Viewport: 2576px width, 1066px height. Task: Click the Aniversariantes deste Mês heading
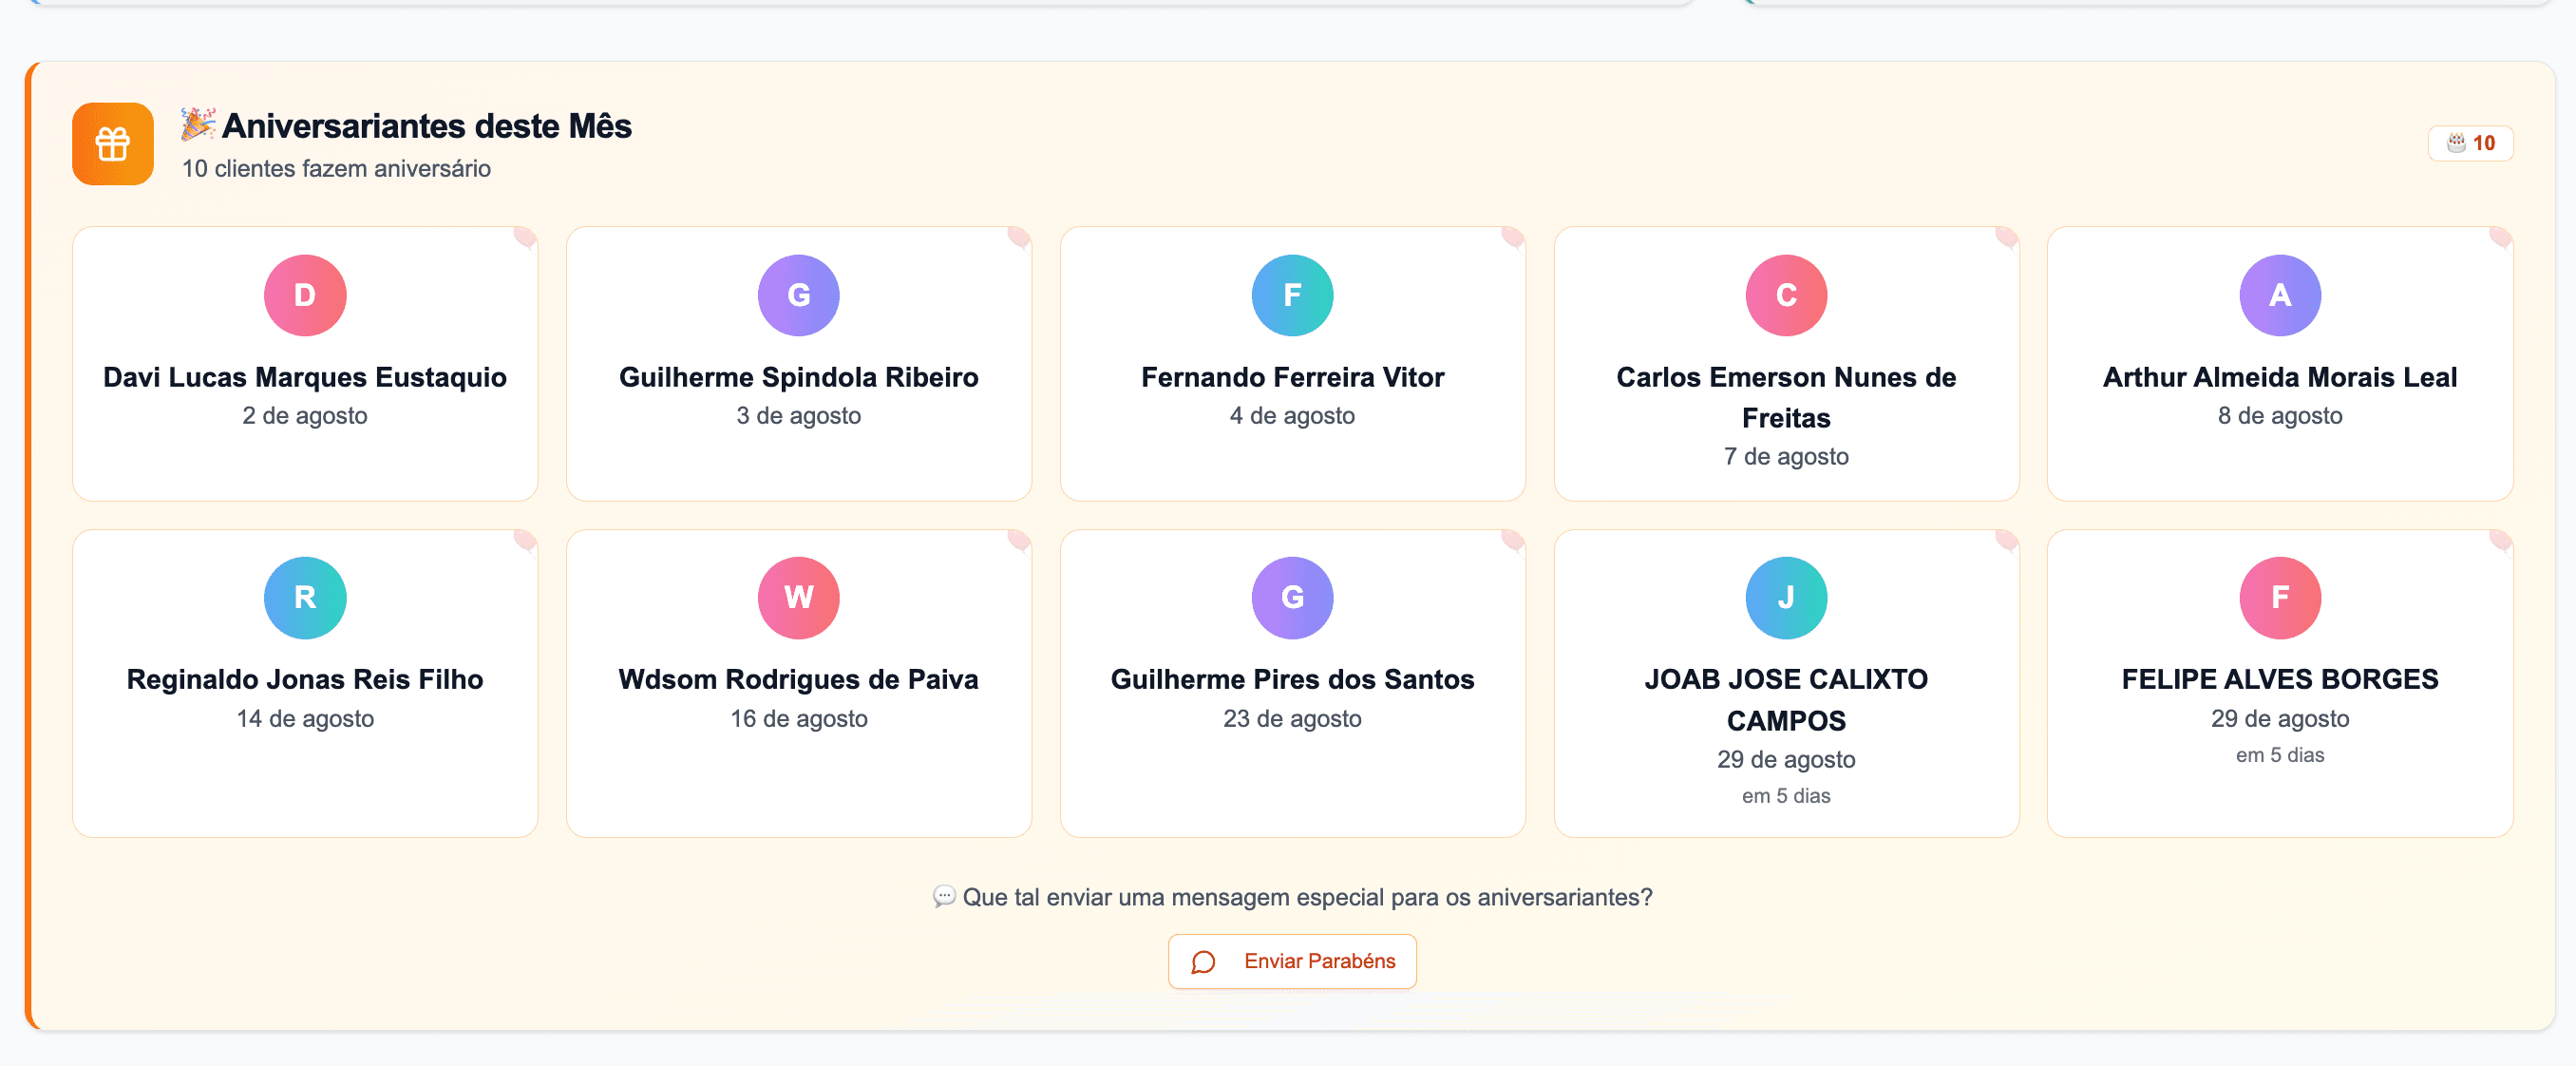pyautogui.click(x=426, y=126)
